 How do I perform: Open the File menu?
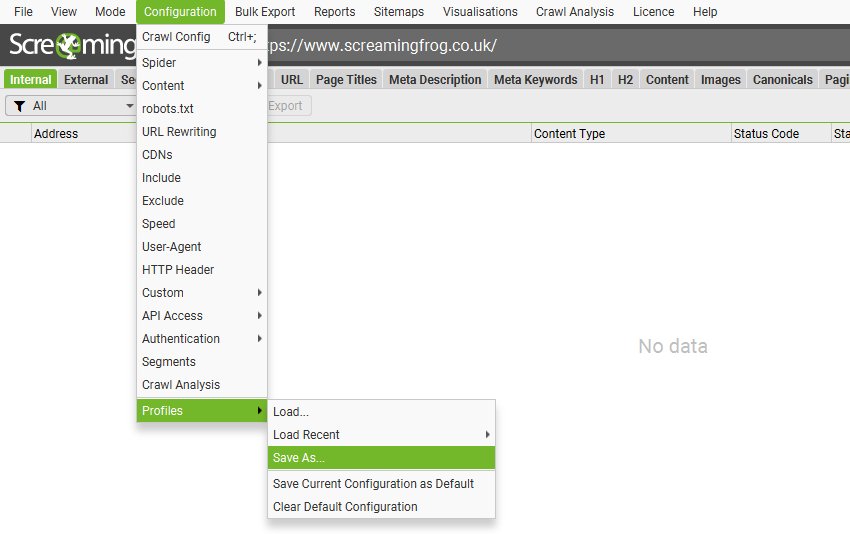tap(23, 11)
